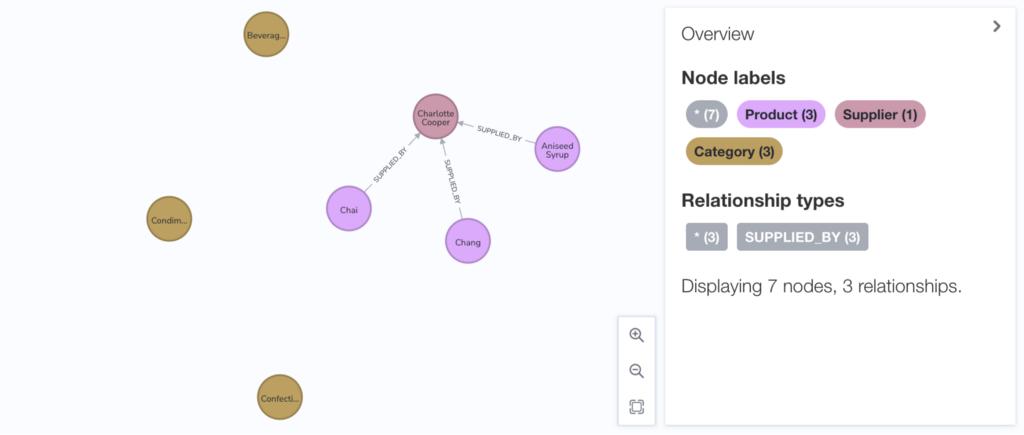This screenshot has width=1024, height=435.
Task: Click SUPPLIED_BY edge from Chai
Action: (390, 165)
